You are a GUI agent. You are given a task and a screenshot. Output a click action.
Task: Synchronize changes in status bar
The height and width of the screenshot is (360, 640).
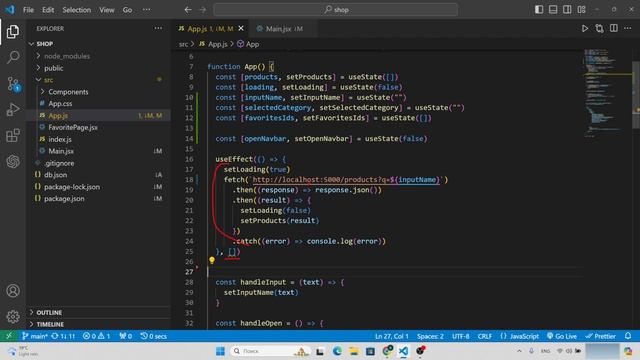pyautogui.click(x=63, y=336)
